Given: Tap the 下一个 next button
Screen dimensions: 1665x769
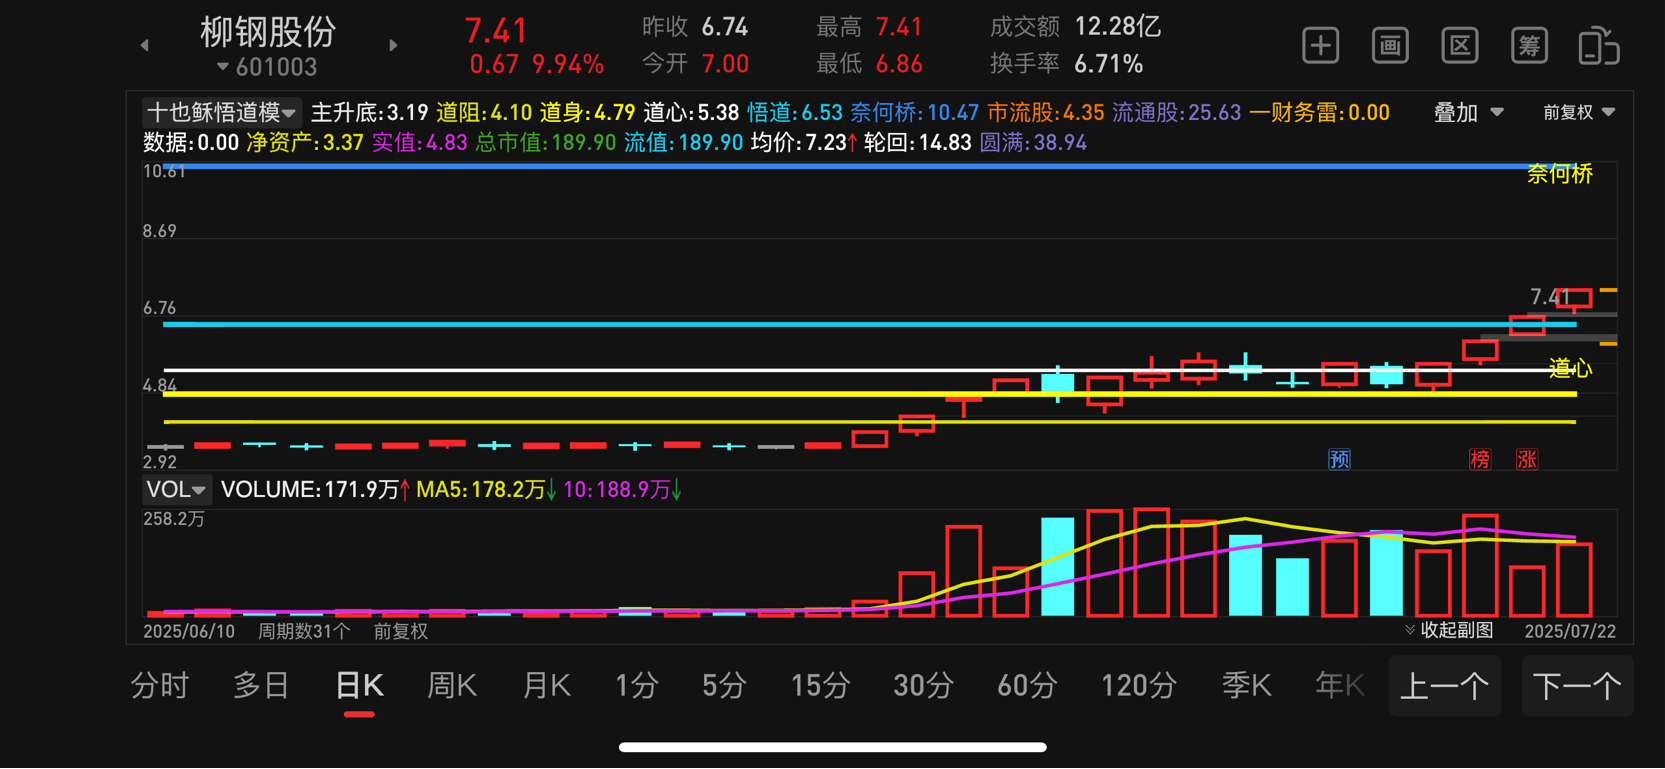Looking at the screenshot, I should [1577, 686].
